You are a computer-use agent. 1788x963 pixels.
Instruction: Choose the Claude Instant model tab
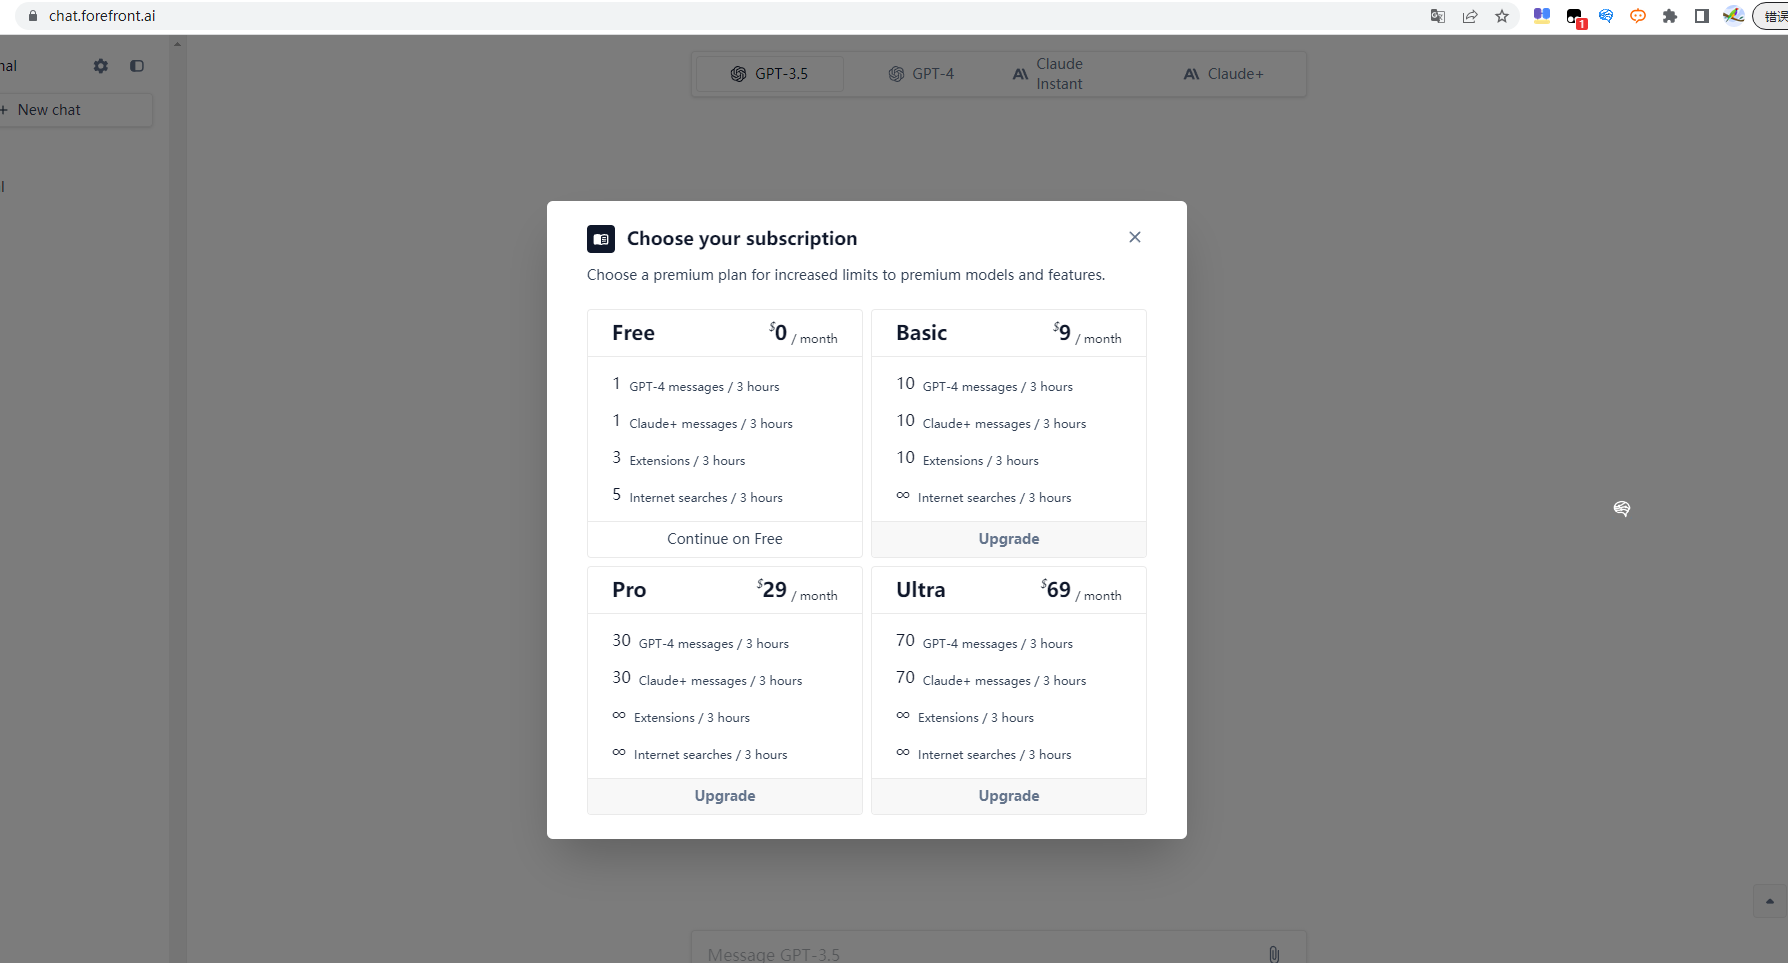tap(1048, 74)
